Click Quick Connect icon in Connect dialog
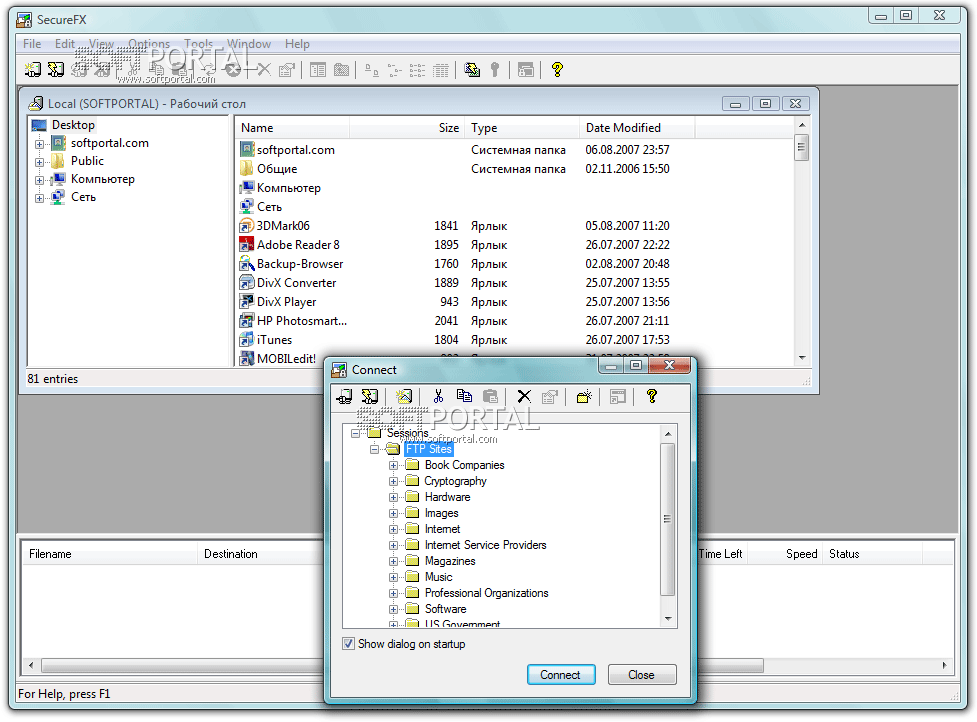The width and height of the screenshot is (977, 722). 369,396
